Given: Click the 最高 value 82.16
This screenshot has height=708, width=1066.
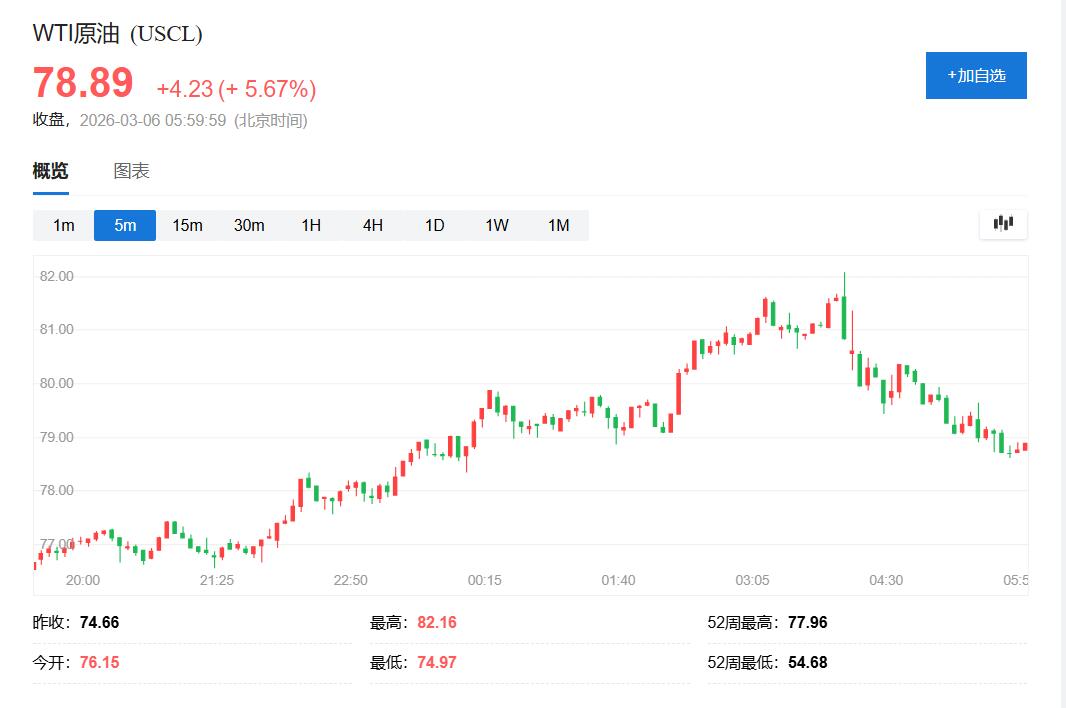Looking at the screenshot, I should click(436, 622).
